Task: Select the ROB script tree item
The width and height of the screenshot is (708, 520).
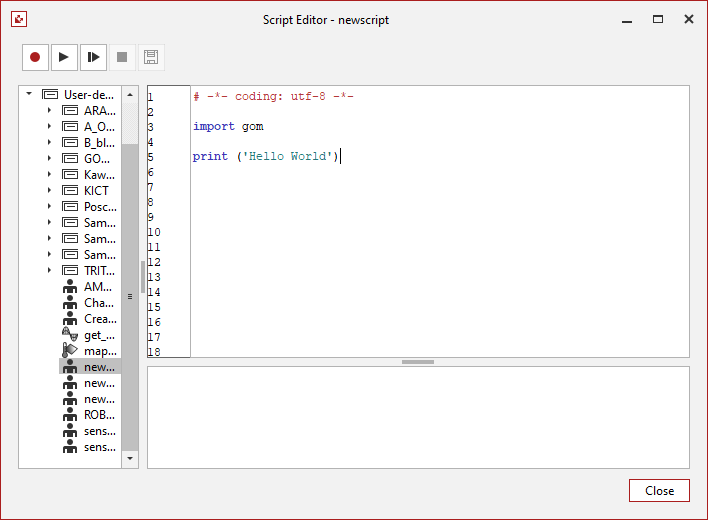Action: point(98,415)
